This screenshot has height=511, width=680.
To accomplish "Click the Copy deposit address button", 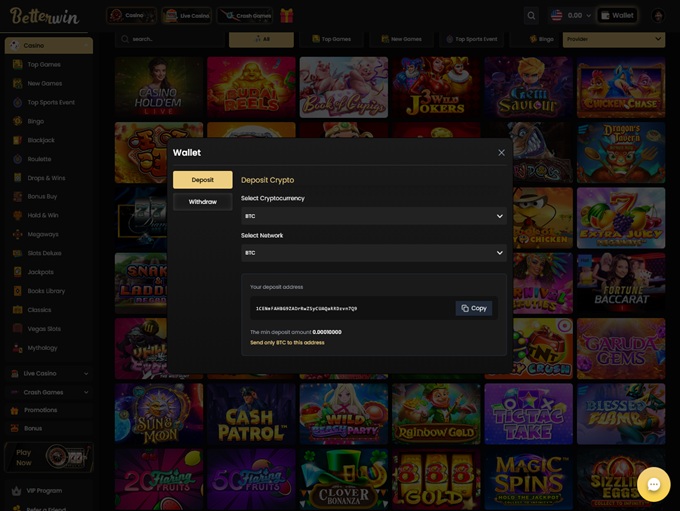I will click(473, 308).
